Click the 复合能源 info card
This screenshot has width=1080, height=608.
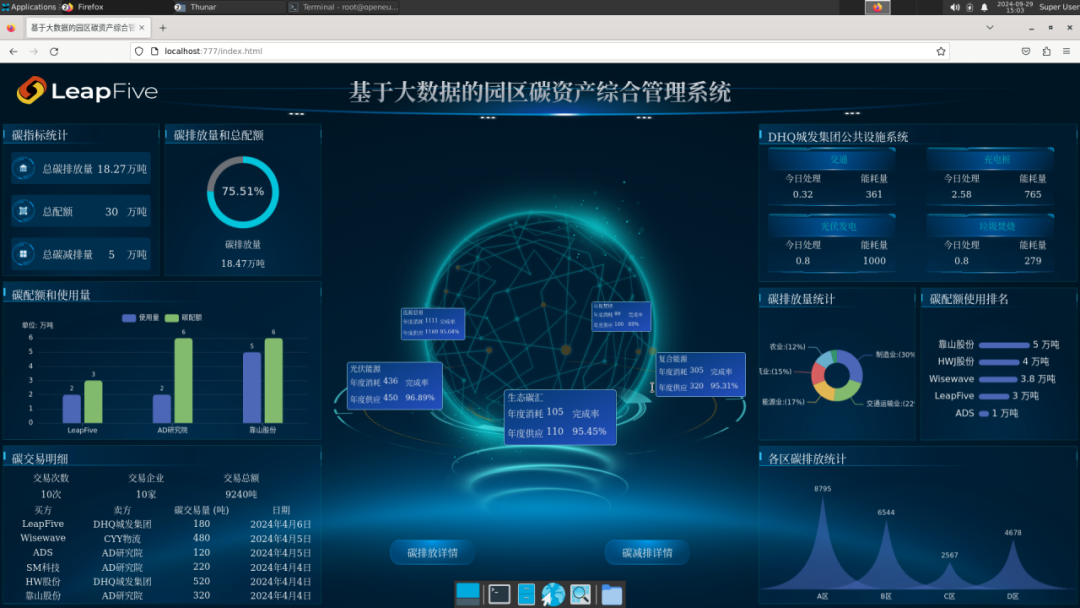pyautogui.click(x=700, y=374)
